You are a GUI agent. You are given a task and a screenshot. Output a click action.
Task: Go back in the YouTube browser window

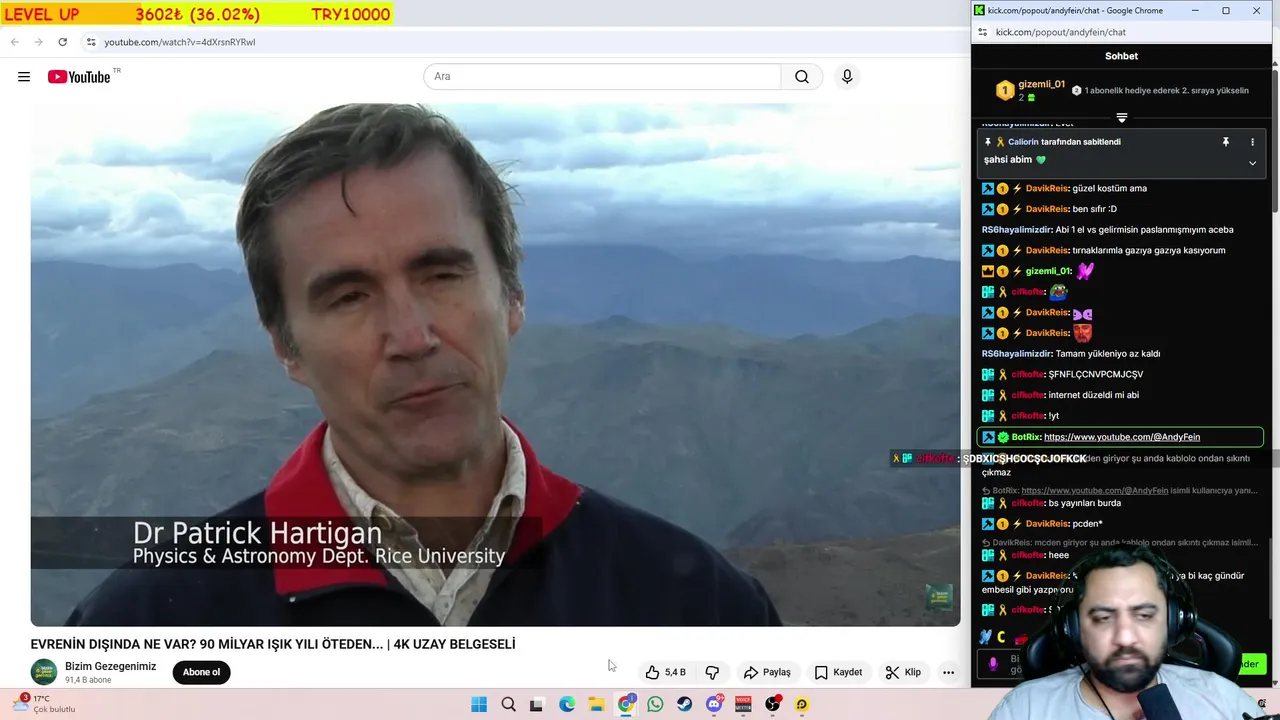(x=15, y=42)
